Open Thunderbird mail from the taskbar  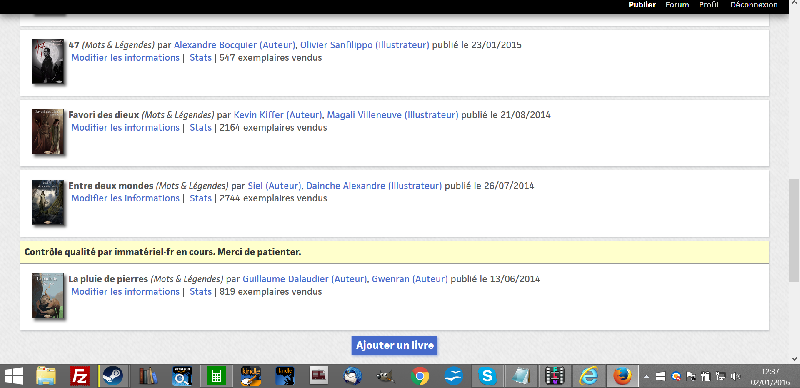[353, 377]
